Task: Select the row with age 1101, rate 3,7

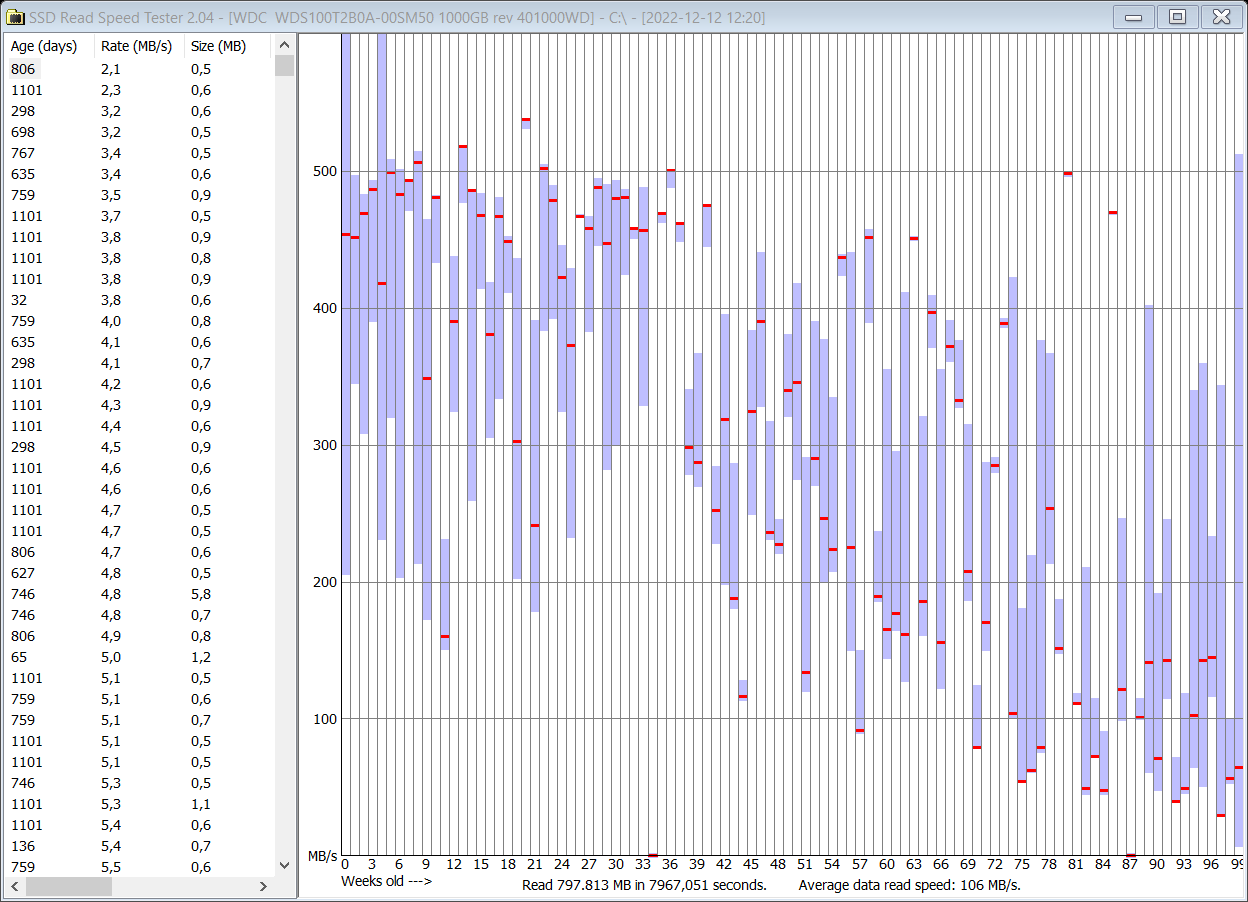Action: (x=140, y=216)
